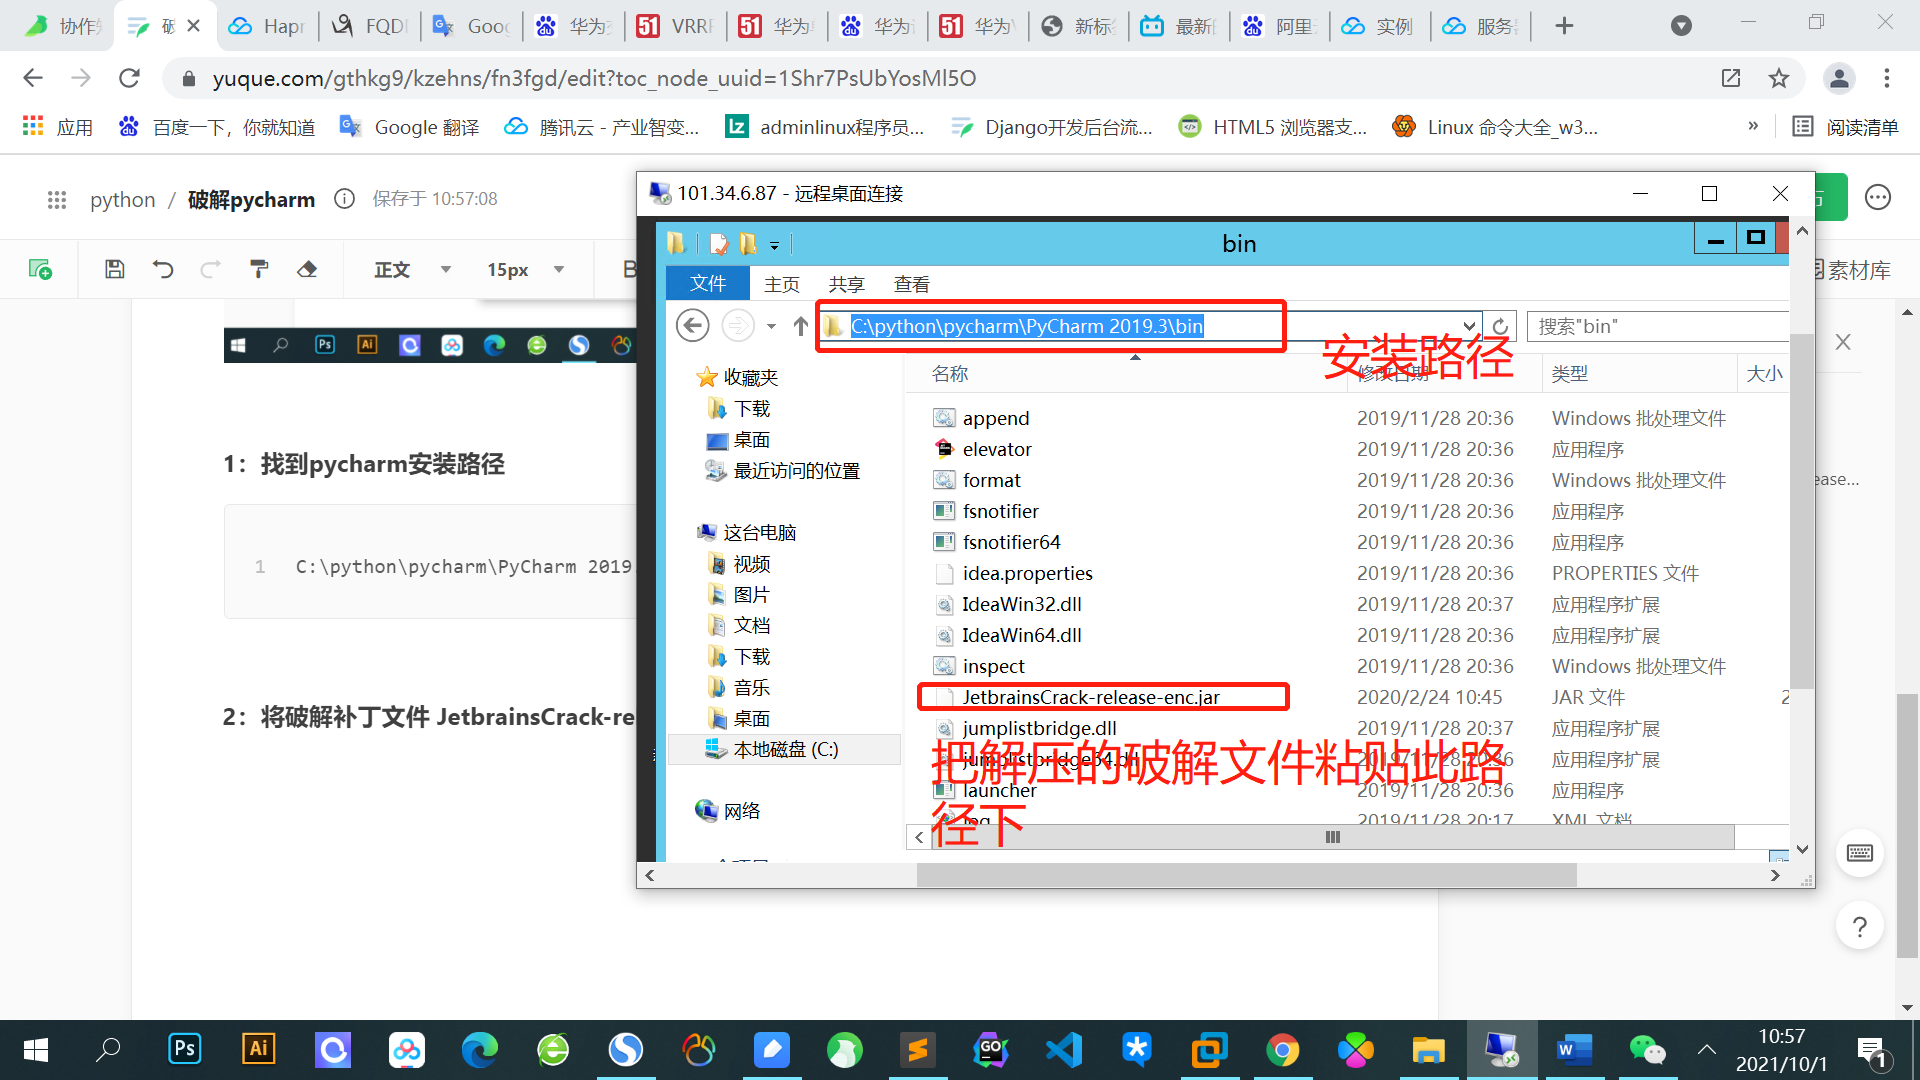Click the eraser clear-format icon
1920x1080 pixels.
307,269
